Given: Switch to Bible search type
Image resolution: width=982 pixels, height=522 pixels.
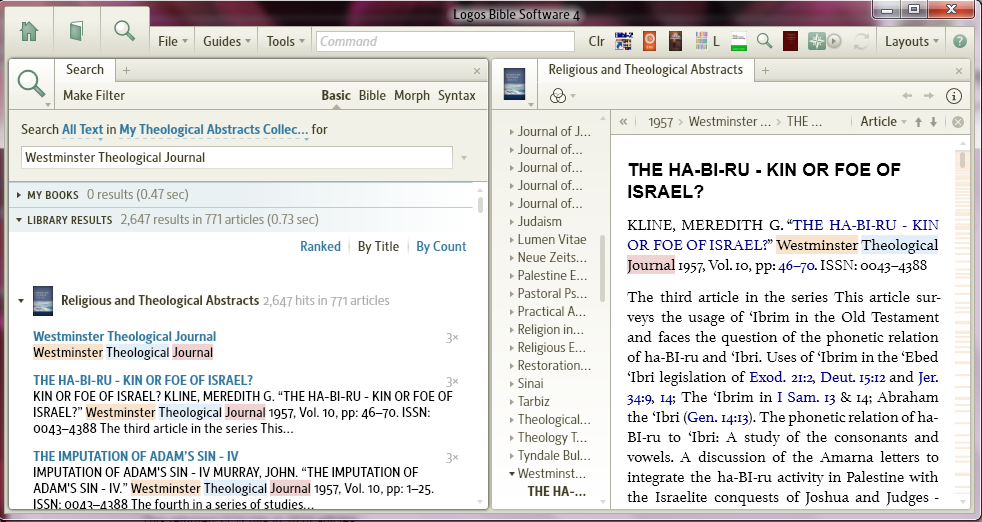Looking at the screenshot, I should [x=372, y=95].
